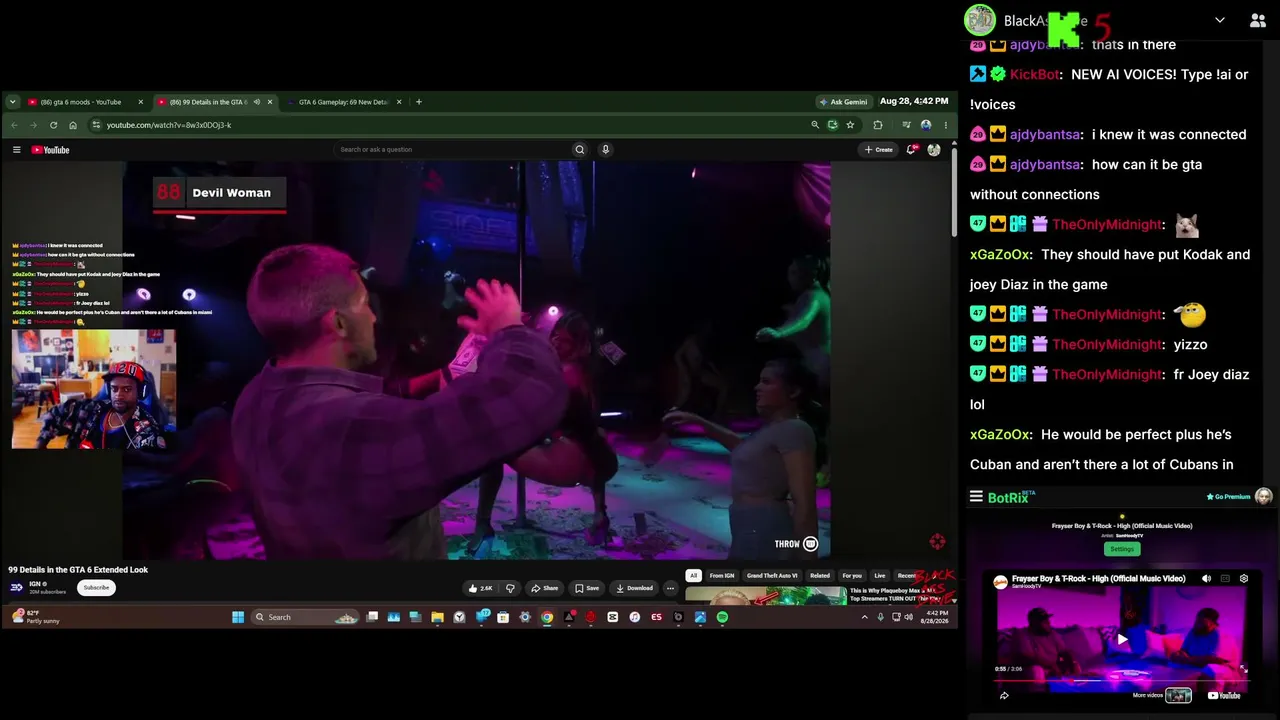Image resolution: width=1280 pixels, height=720 pixels.
Task: Go to the YouTube home logo
Action: [x=50, y=150]
